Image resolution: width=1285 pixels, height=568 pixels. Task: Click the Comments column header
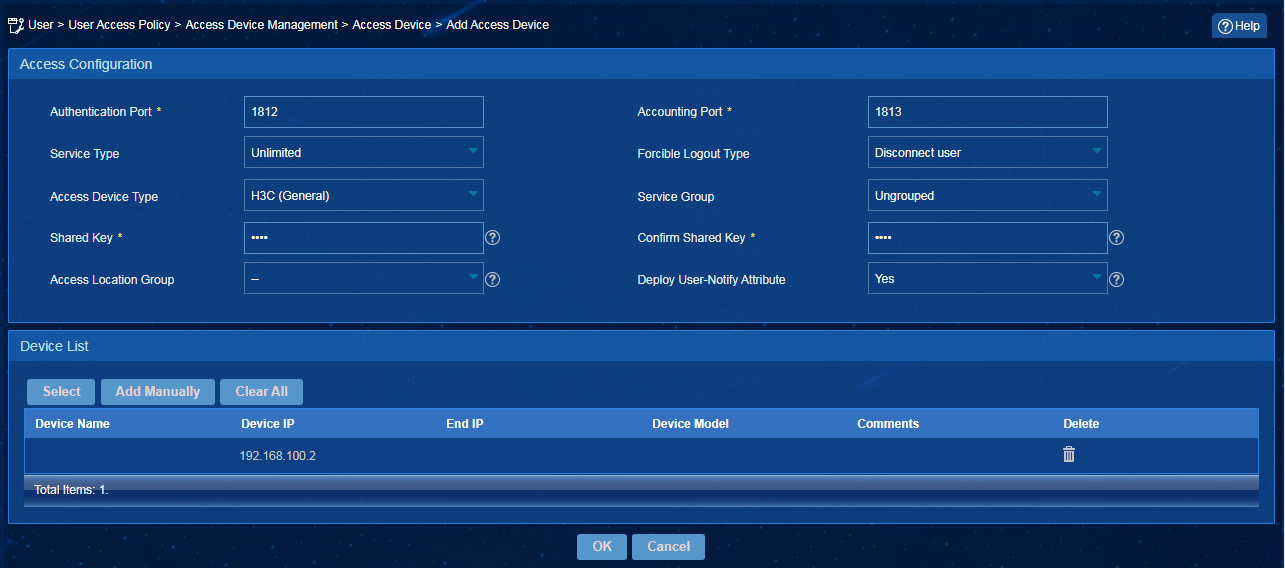coord(888,424)
